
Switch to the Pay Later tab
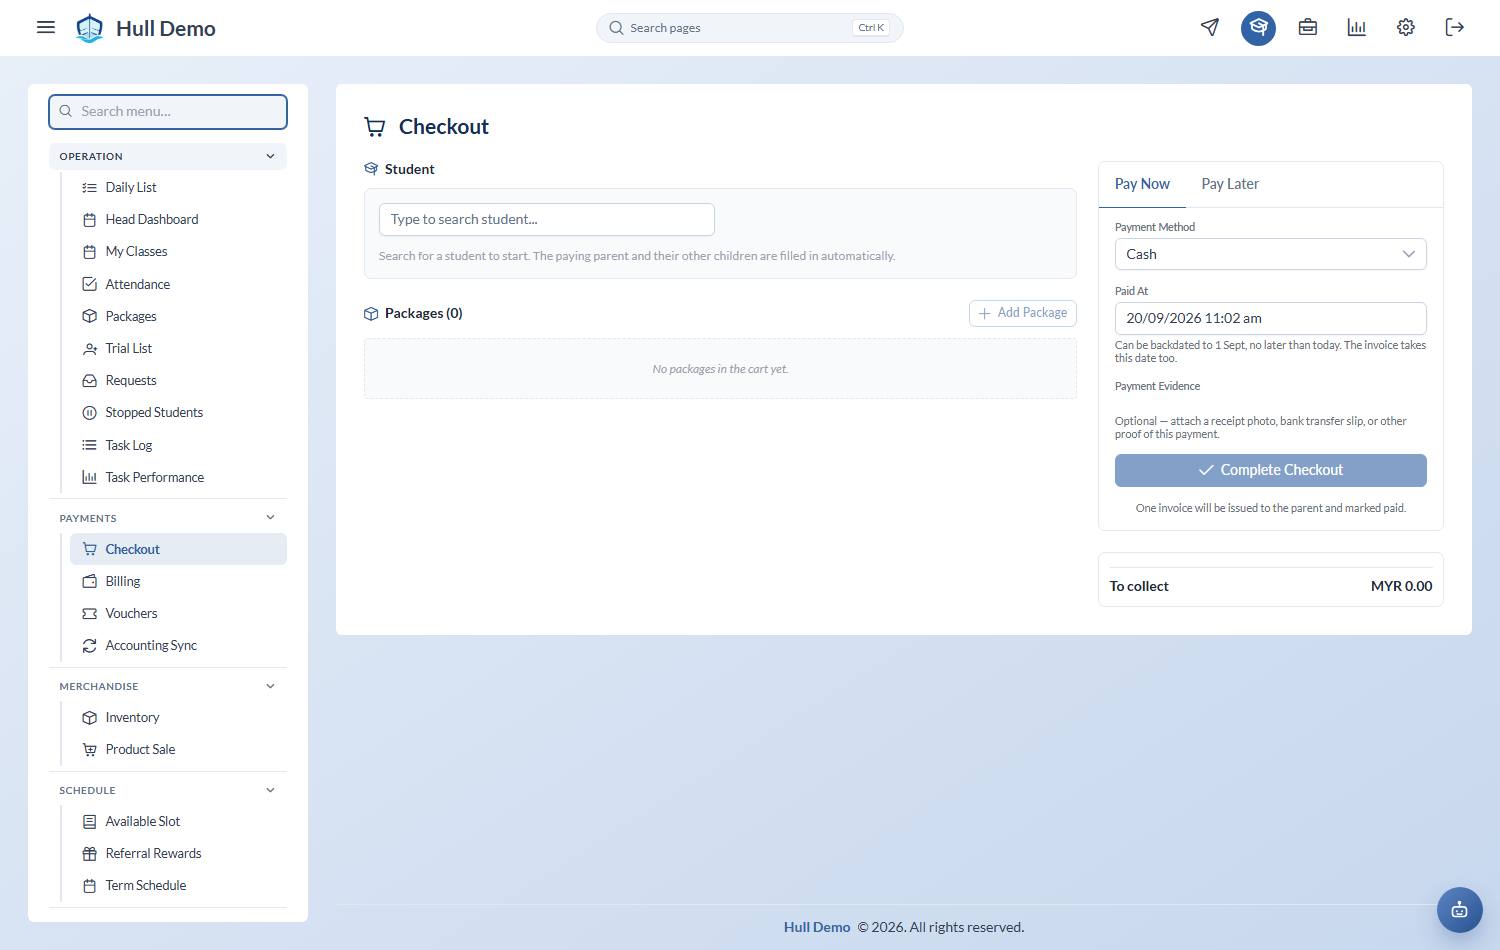point(1229,184)
